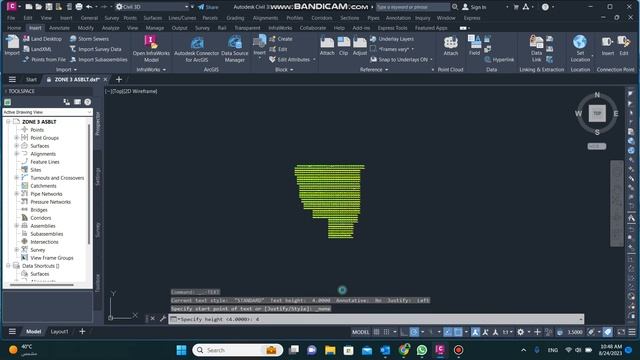Collapse the ZONE 3 ASBLT drawing node
Viewport: 640px width, 360px height.
(8, 122)
